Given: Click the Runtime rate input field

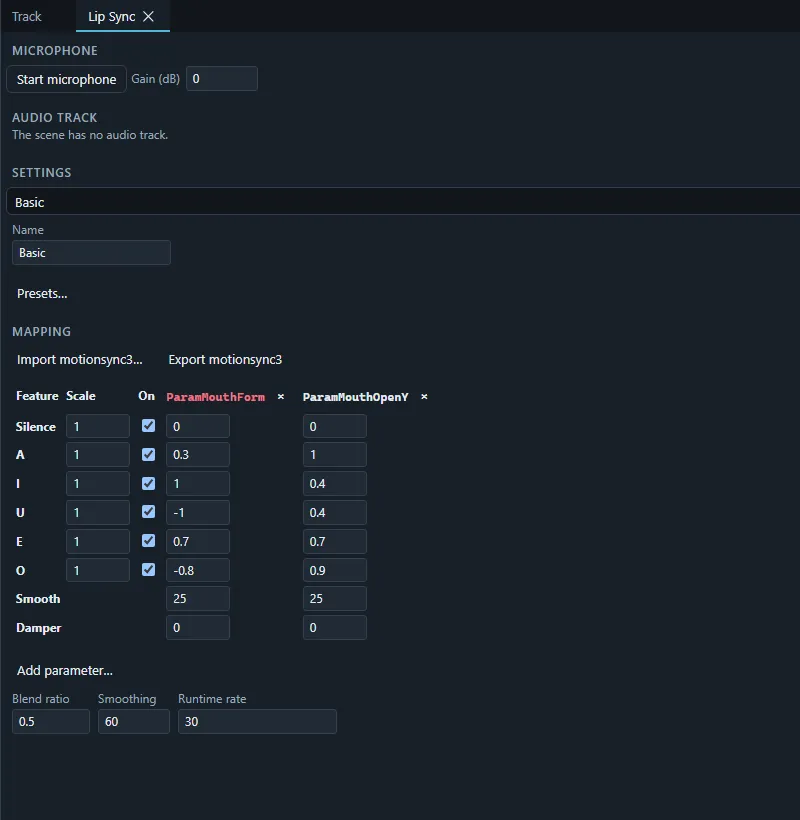Looking at the screenshot, I should (x=257, y=722).
